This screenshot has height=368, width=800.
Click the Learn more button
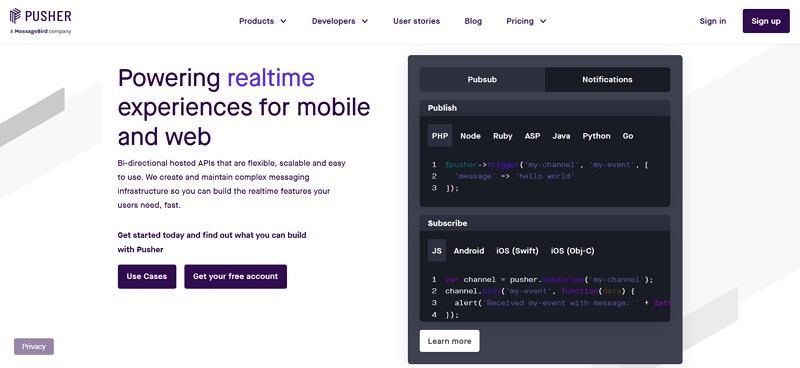click(449, 341)
